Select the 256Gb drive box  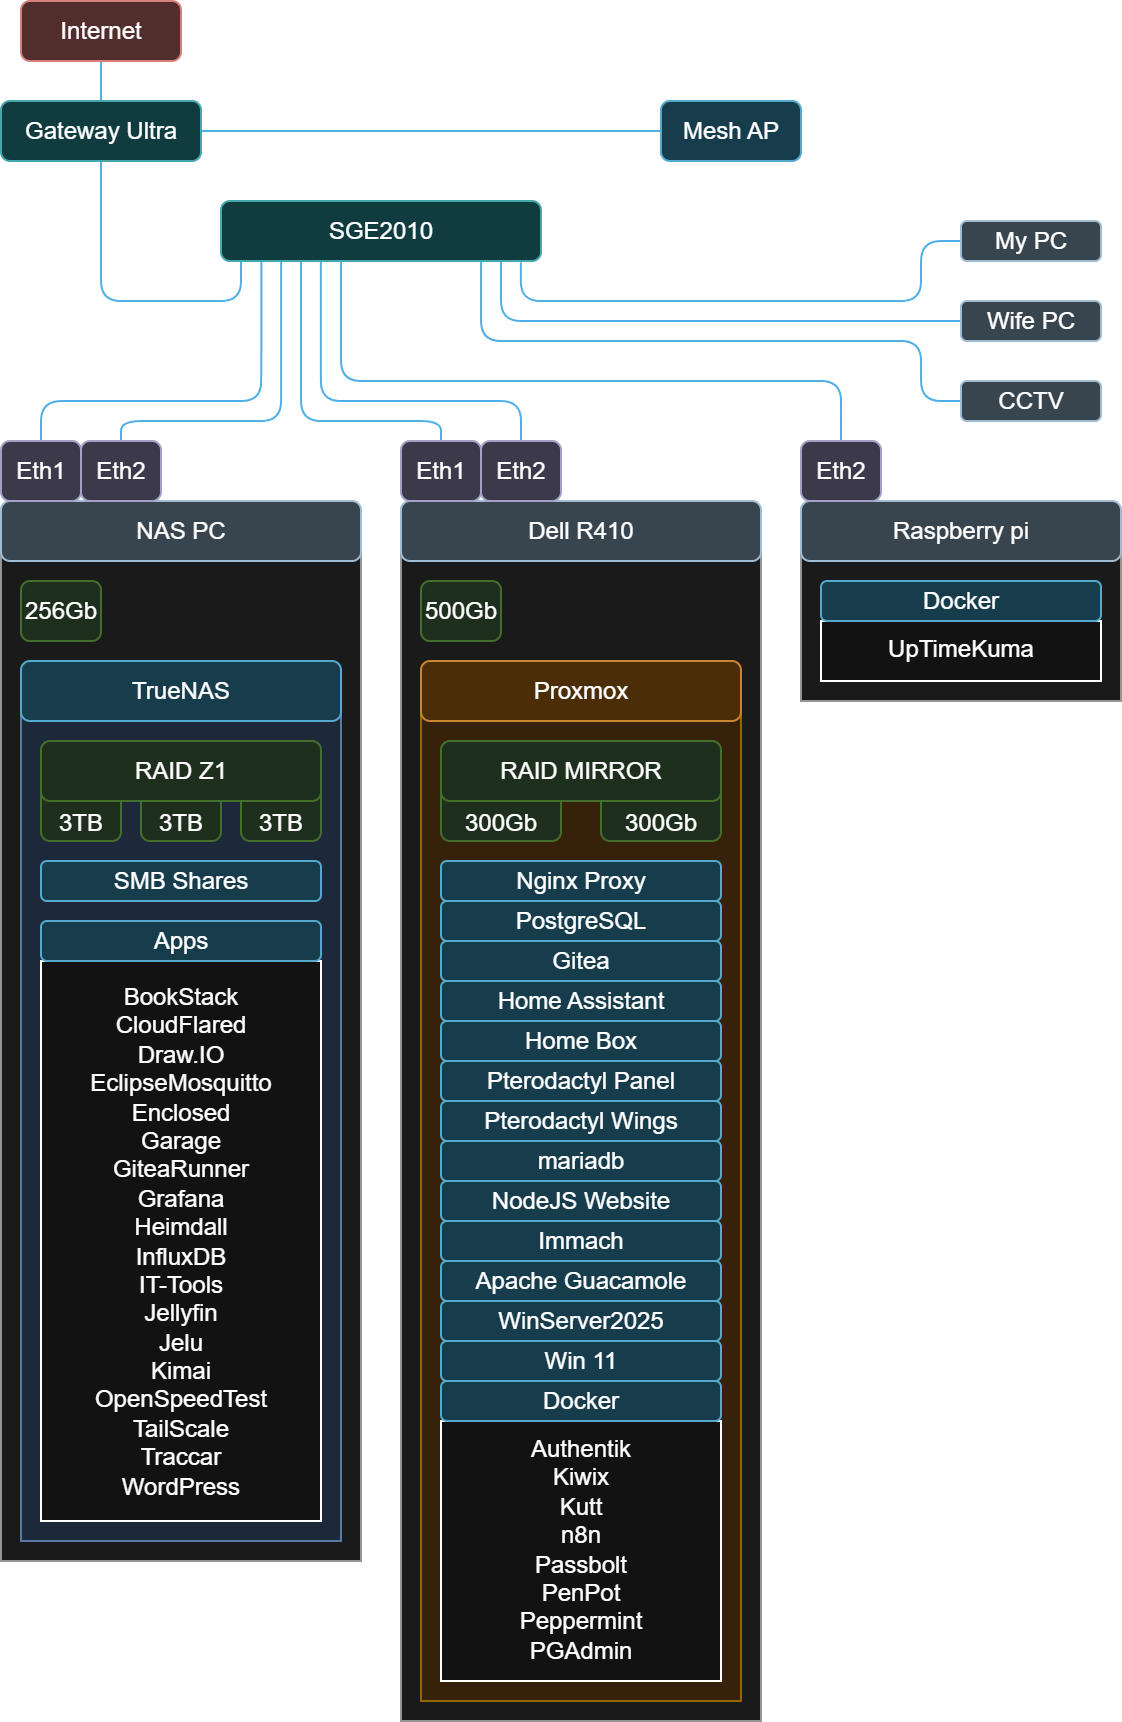(61, 611)
